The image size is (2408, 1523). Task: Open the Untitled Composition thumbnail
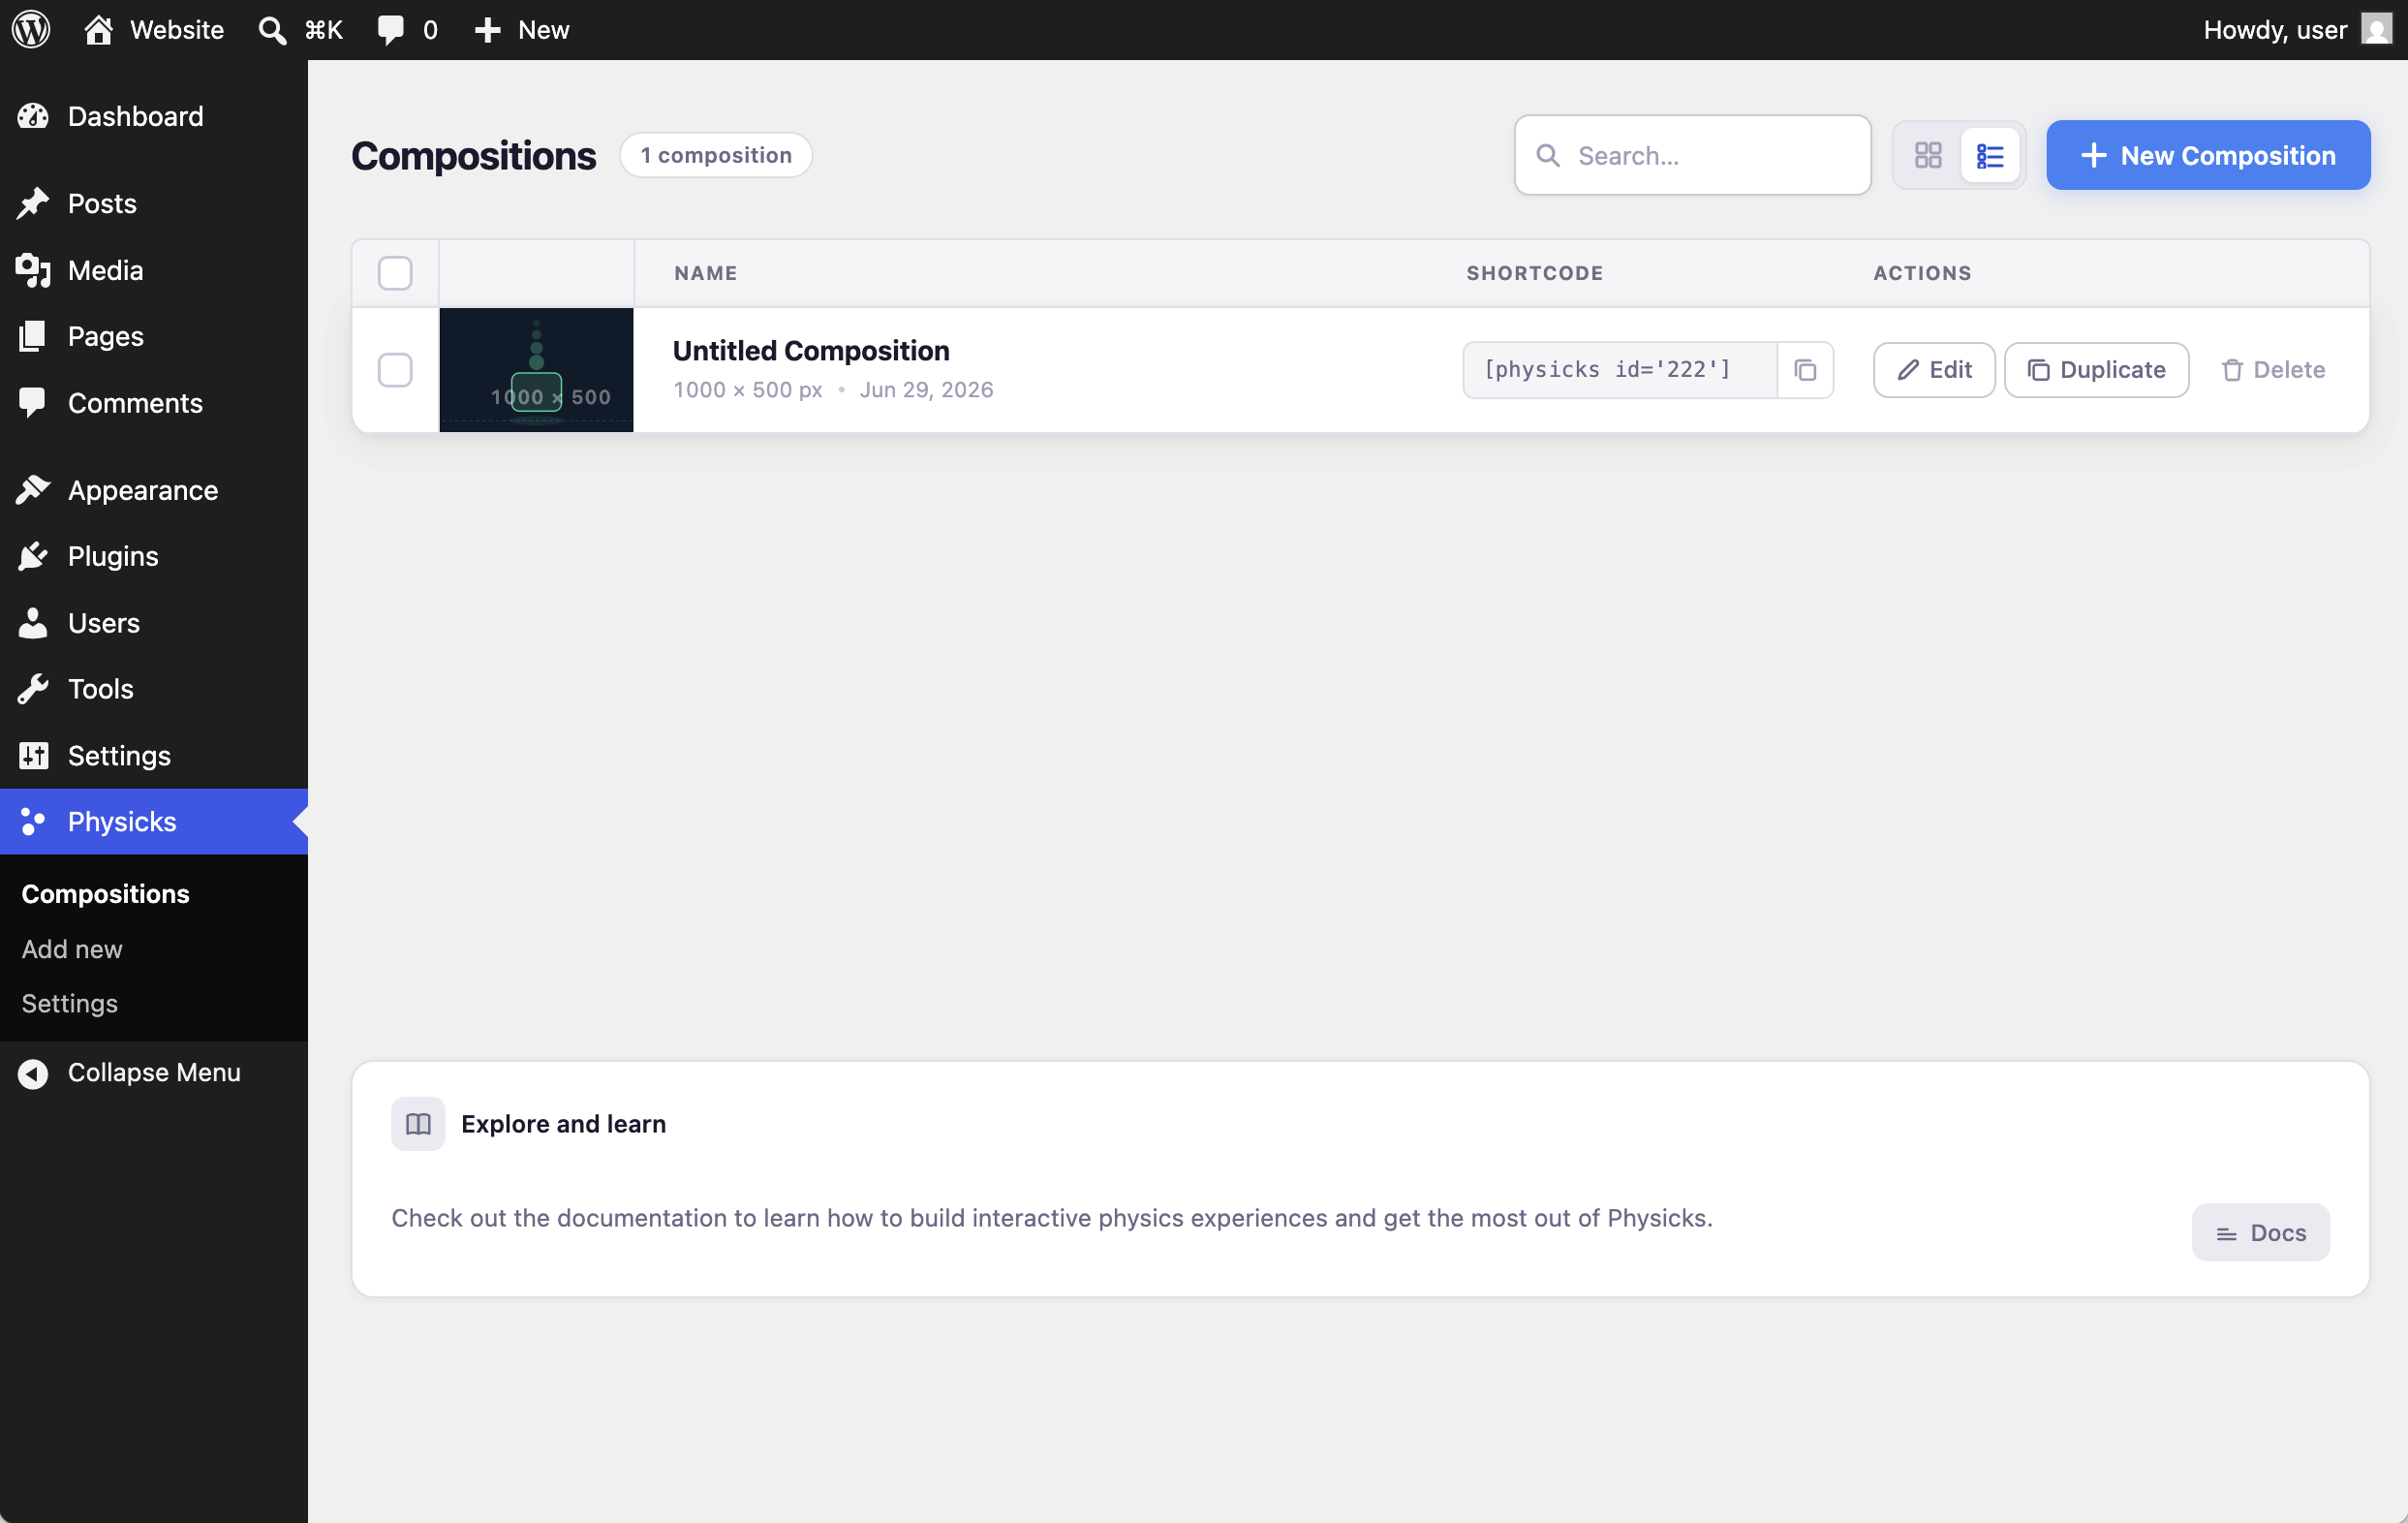[x=536, y=370]
